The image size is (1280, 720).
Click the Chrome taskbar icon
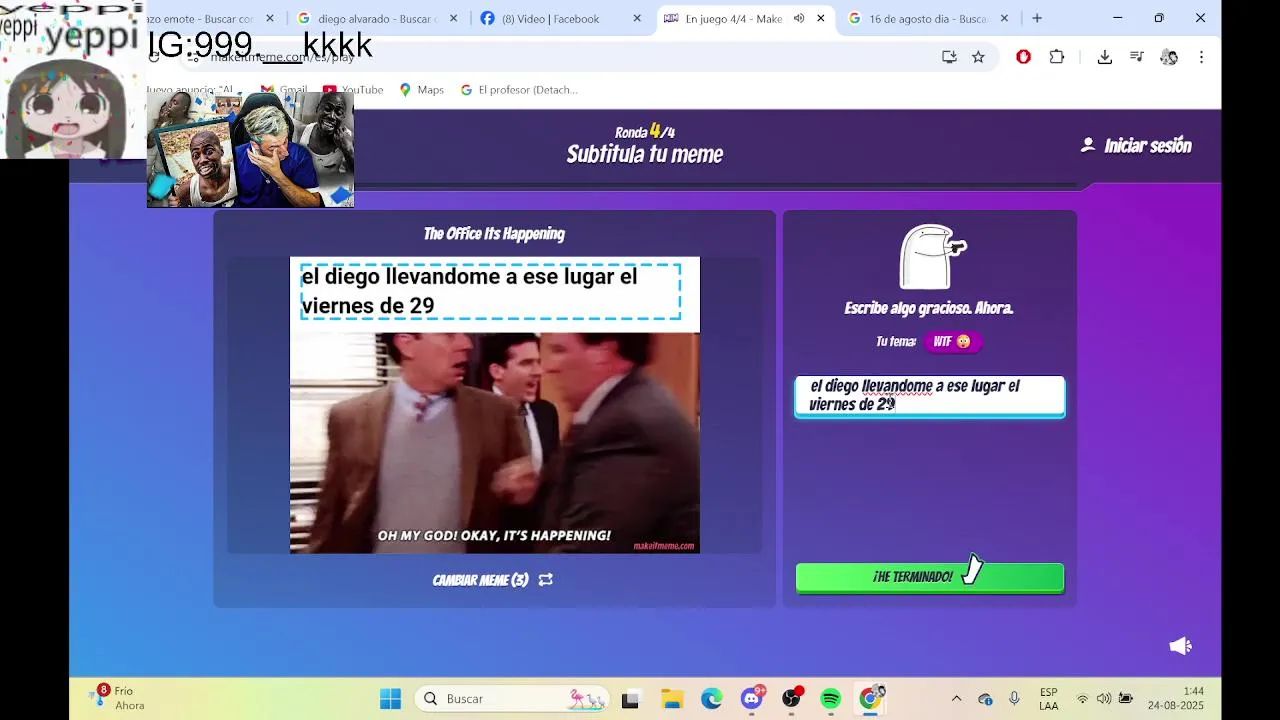871,699
